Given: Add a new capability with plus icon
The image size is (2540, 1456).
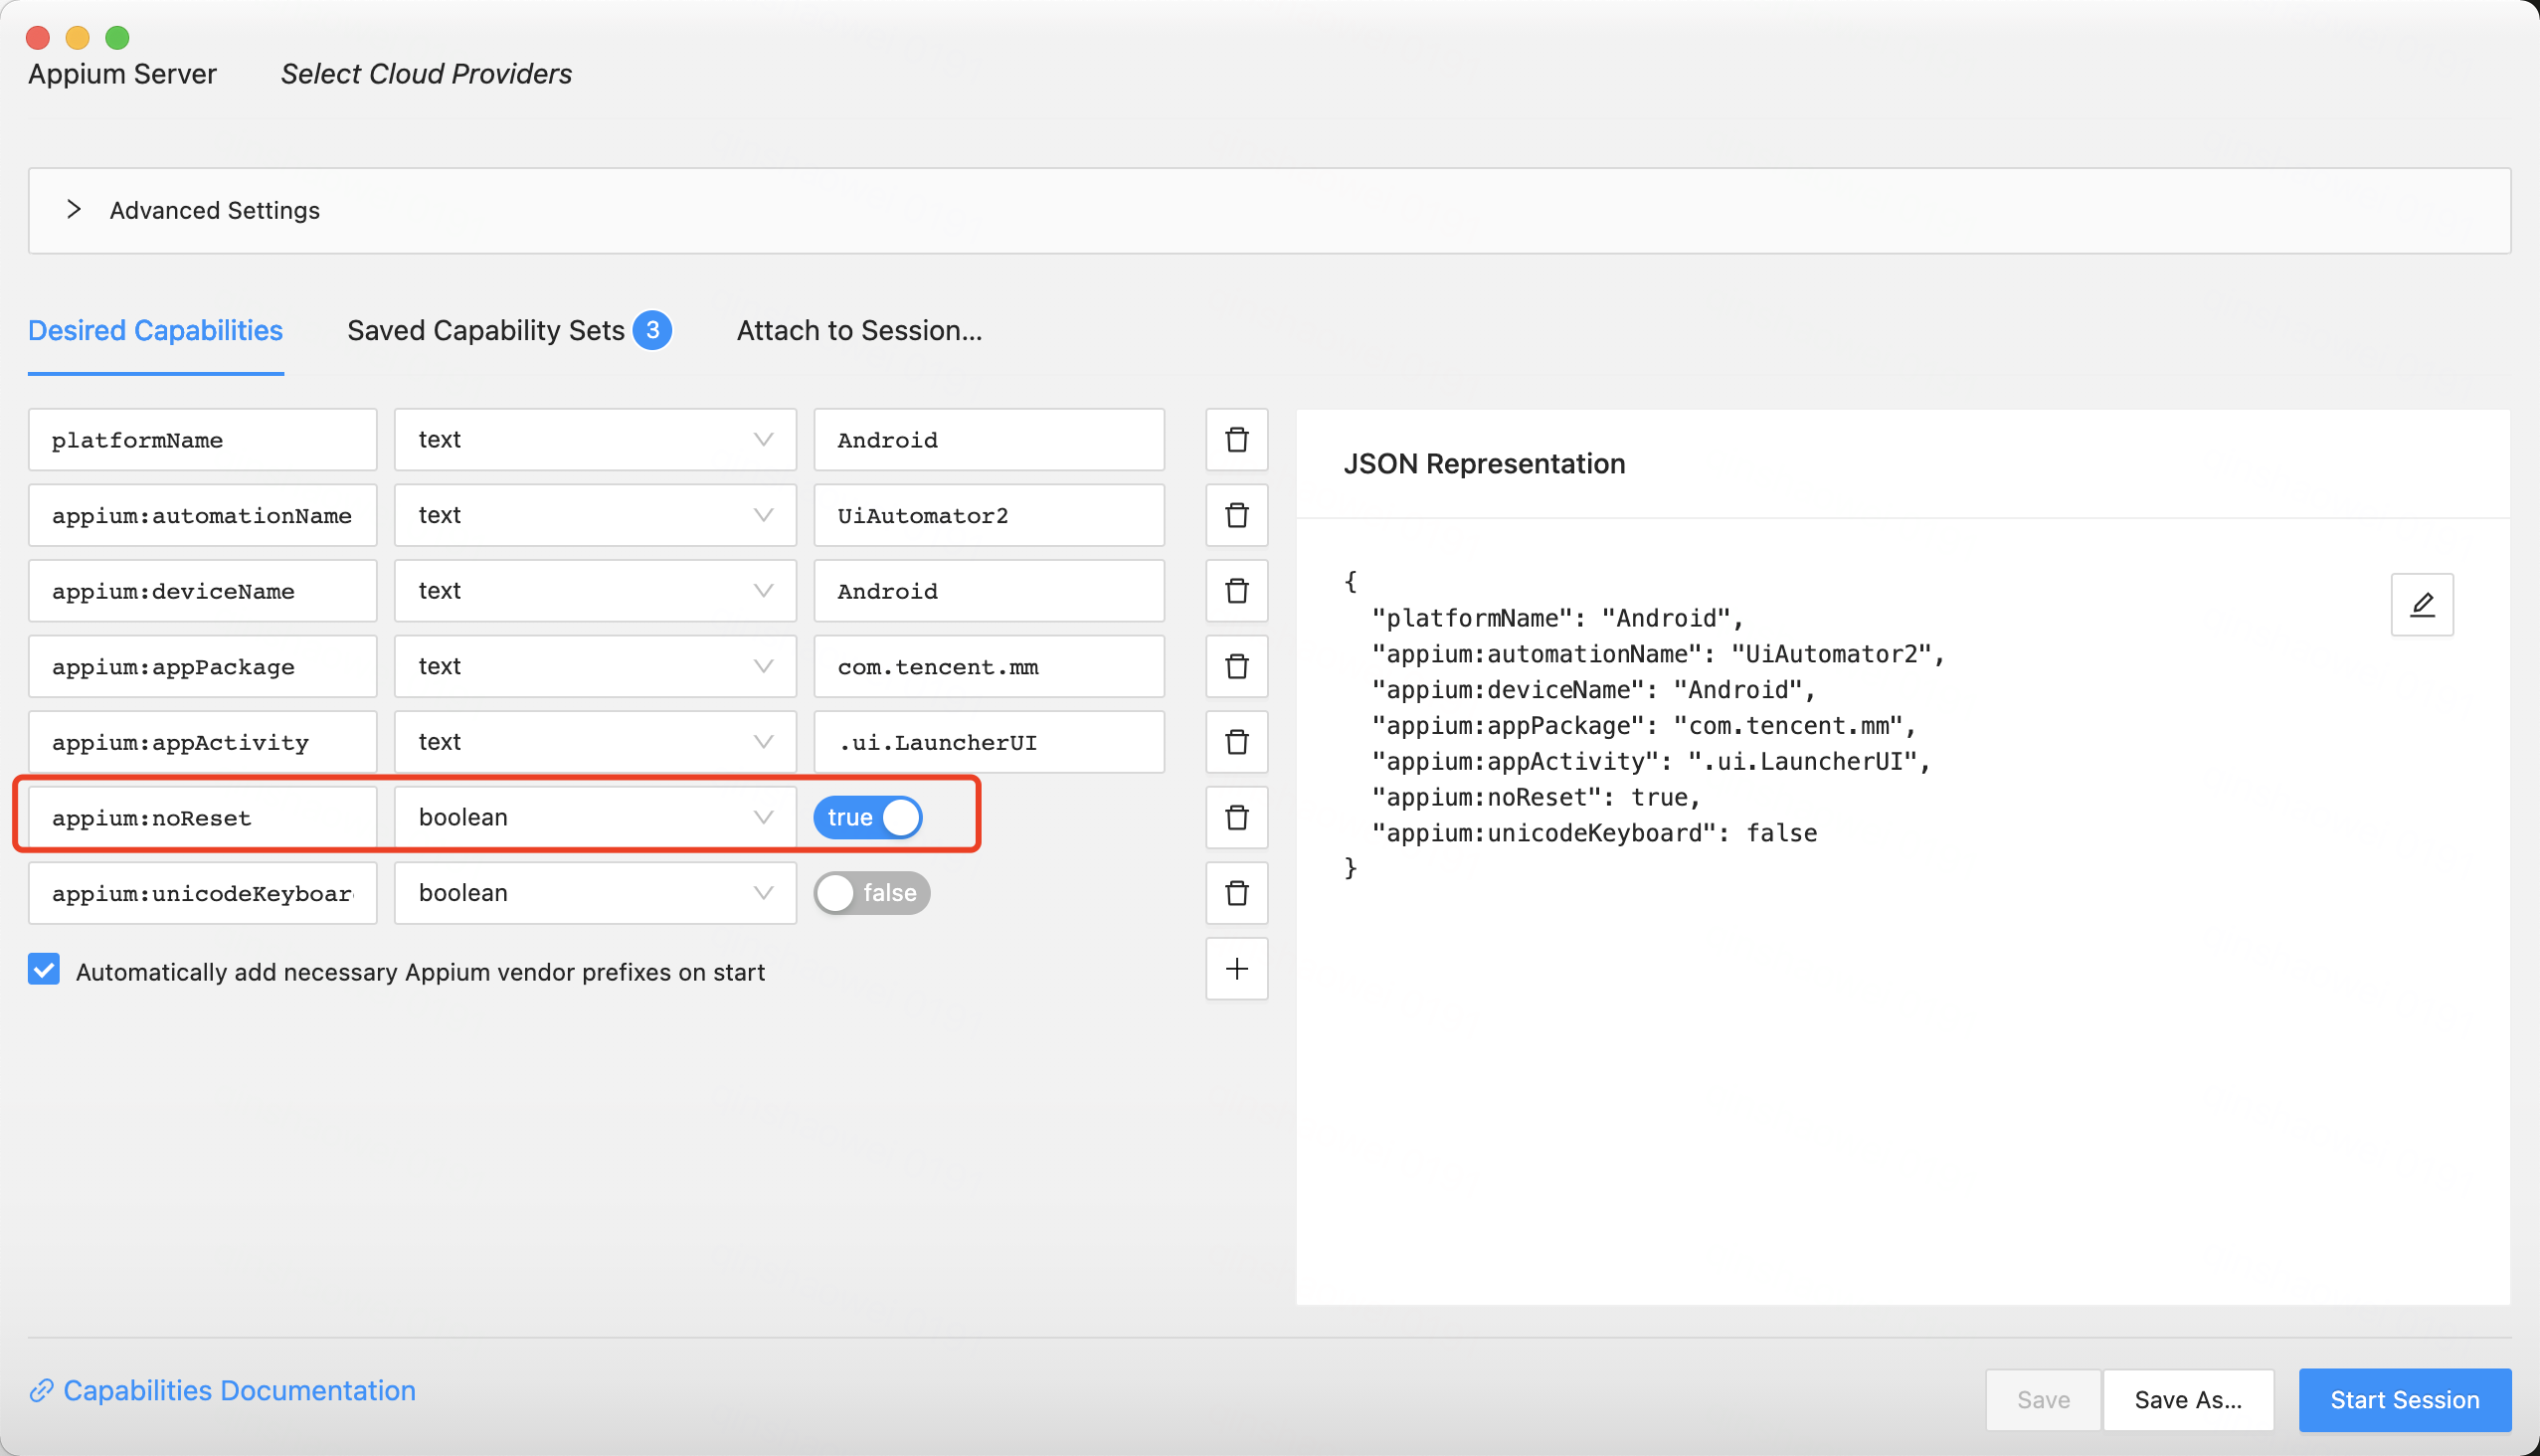Looking at the screenshot, I should (1236, 968).
